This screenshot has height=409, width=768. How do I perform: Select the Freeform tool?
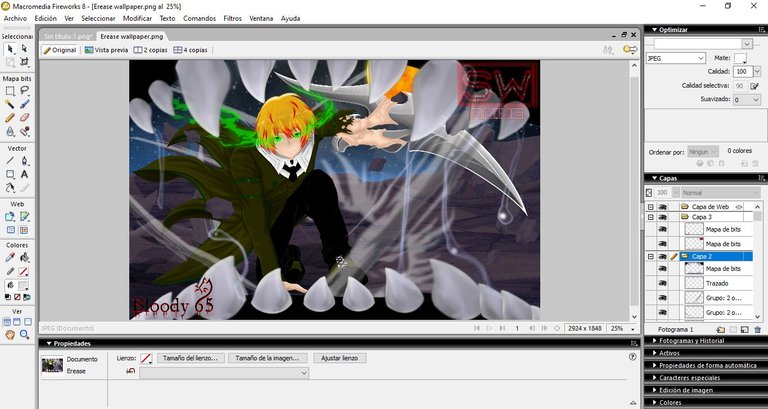[10, 188]
